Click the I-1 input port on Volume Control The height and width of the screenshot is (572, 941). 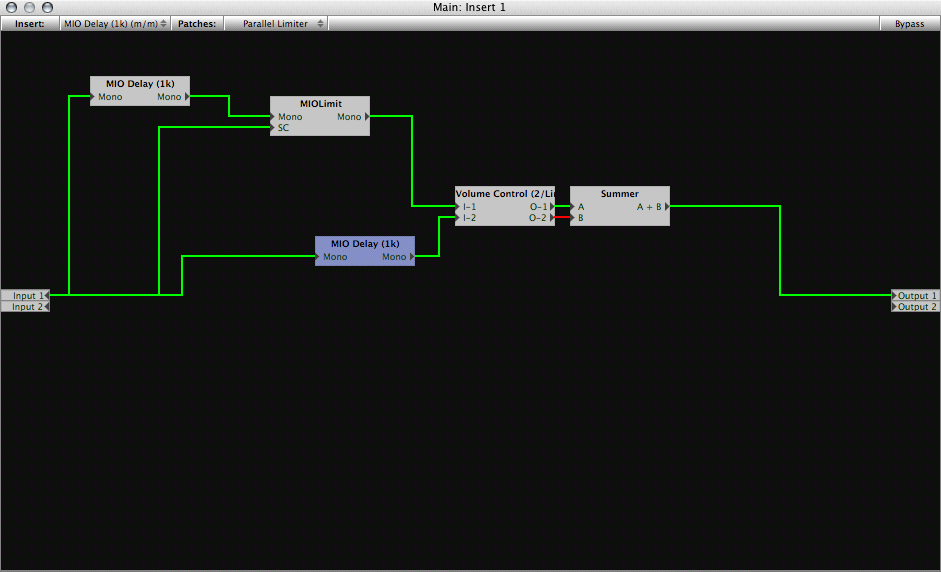tap(466, 206)
